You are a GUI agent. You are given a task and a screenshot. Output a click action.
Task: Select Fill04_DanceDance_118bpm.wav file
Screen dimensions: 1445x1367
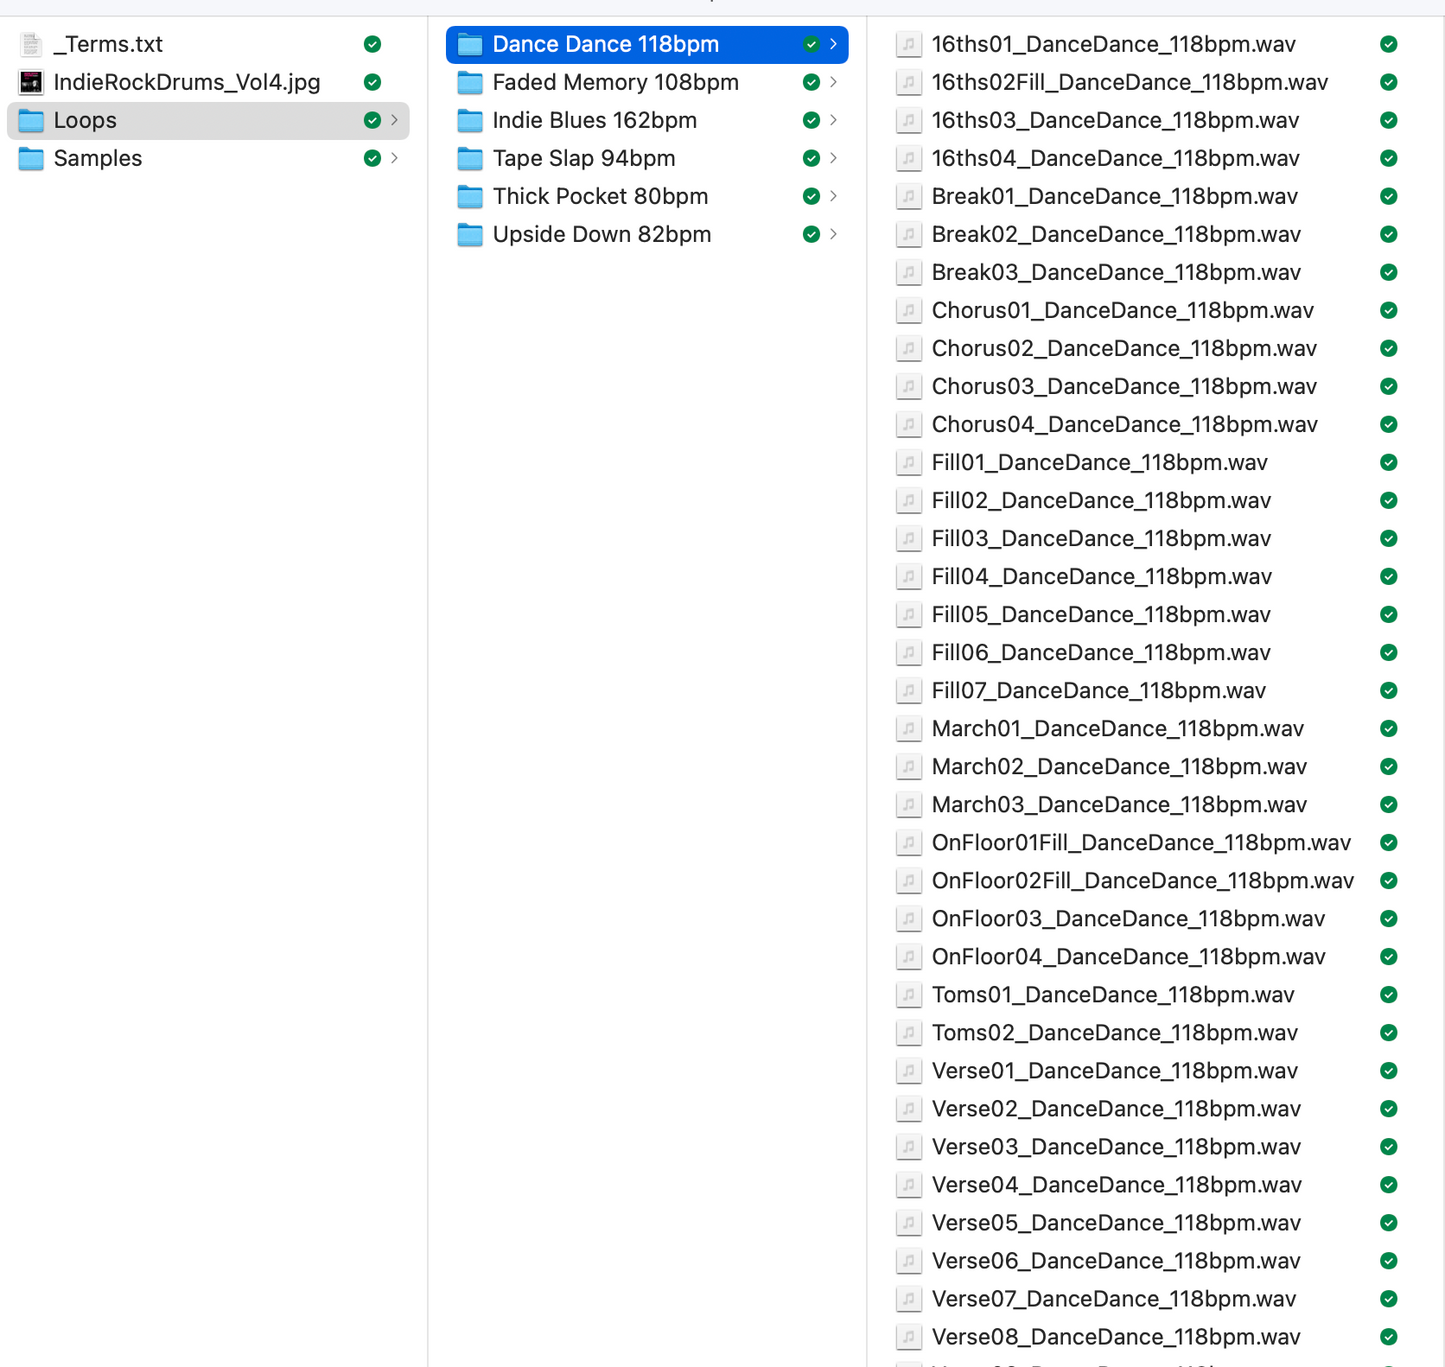coord(1101,576)
